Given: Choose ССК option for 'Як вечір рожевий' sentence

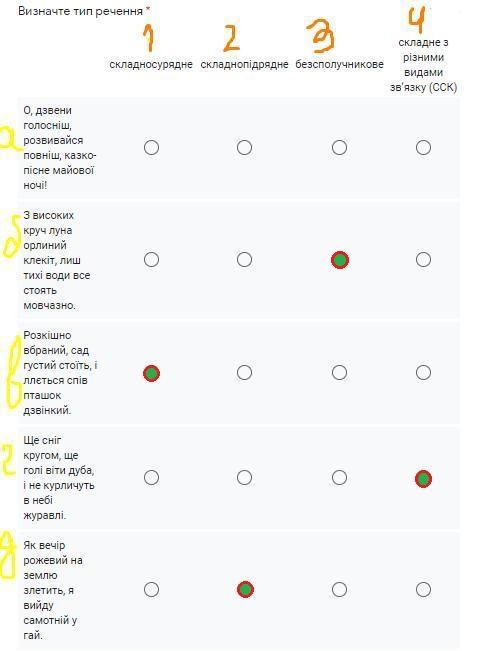Looking at the screenshot, I should click(423, 589).
